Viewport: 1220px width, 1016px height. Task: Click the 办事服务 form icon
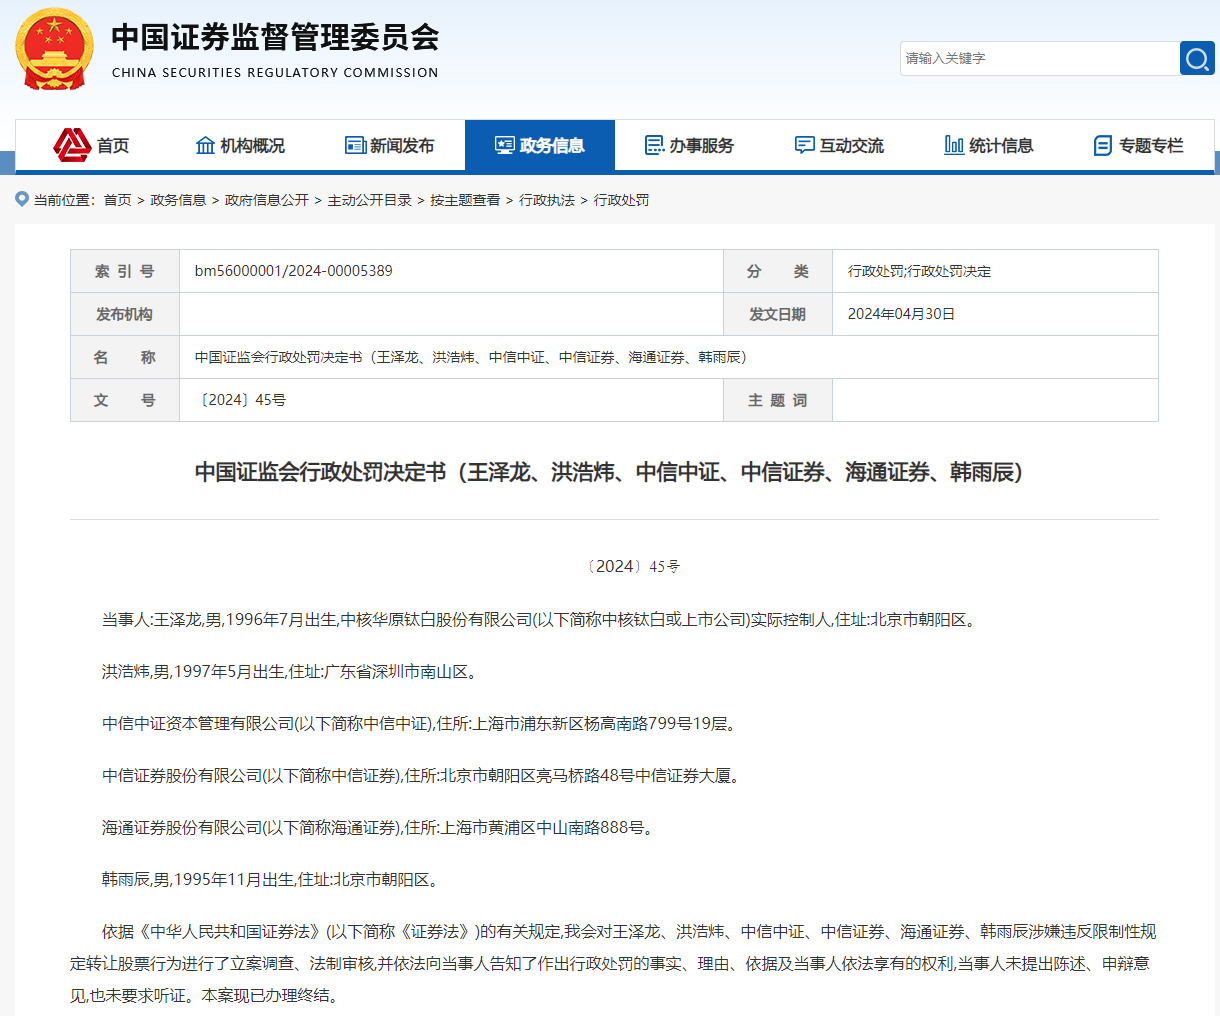coord(654,146)
